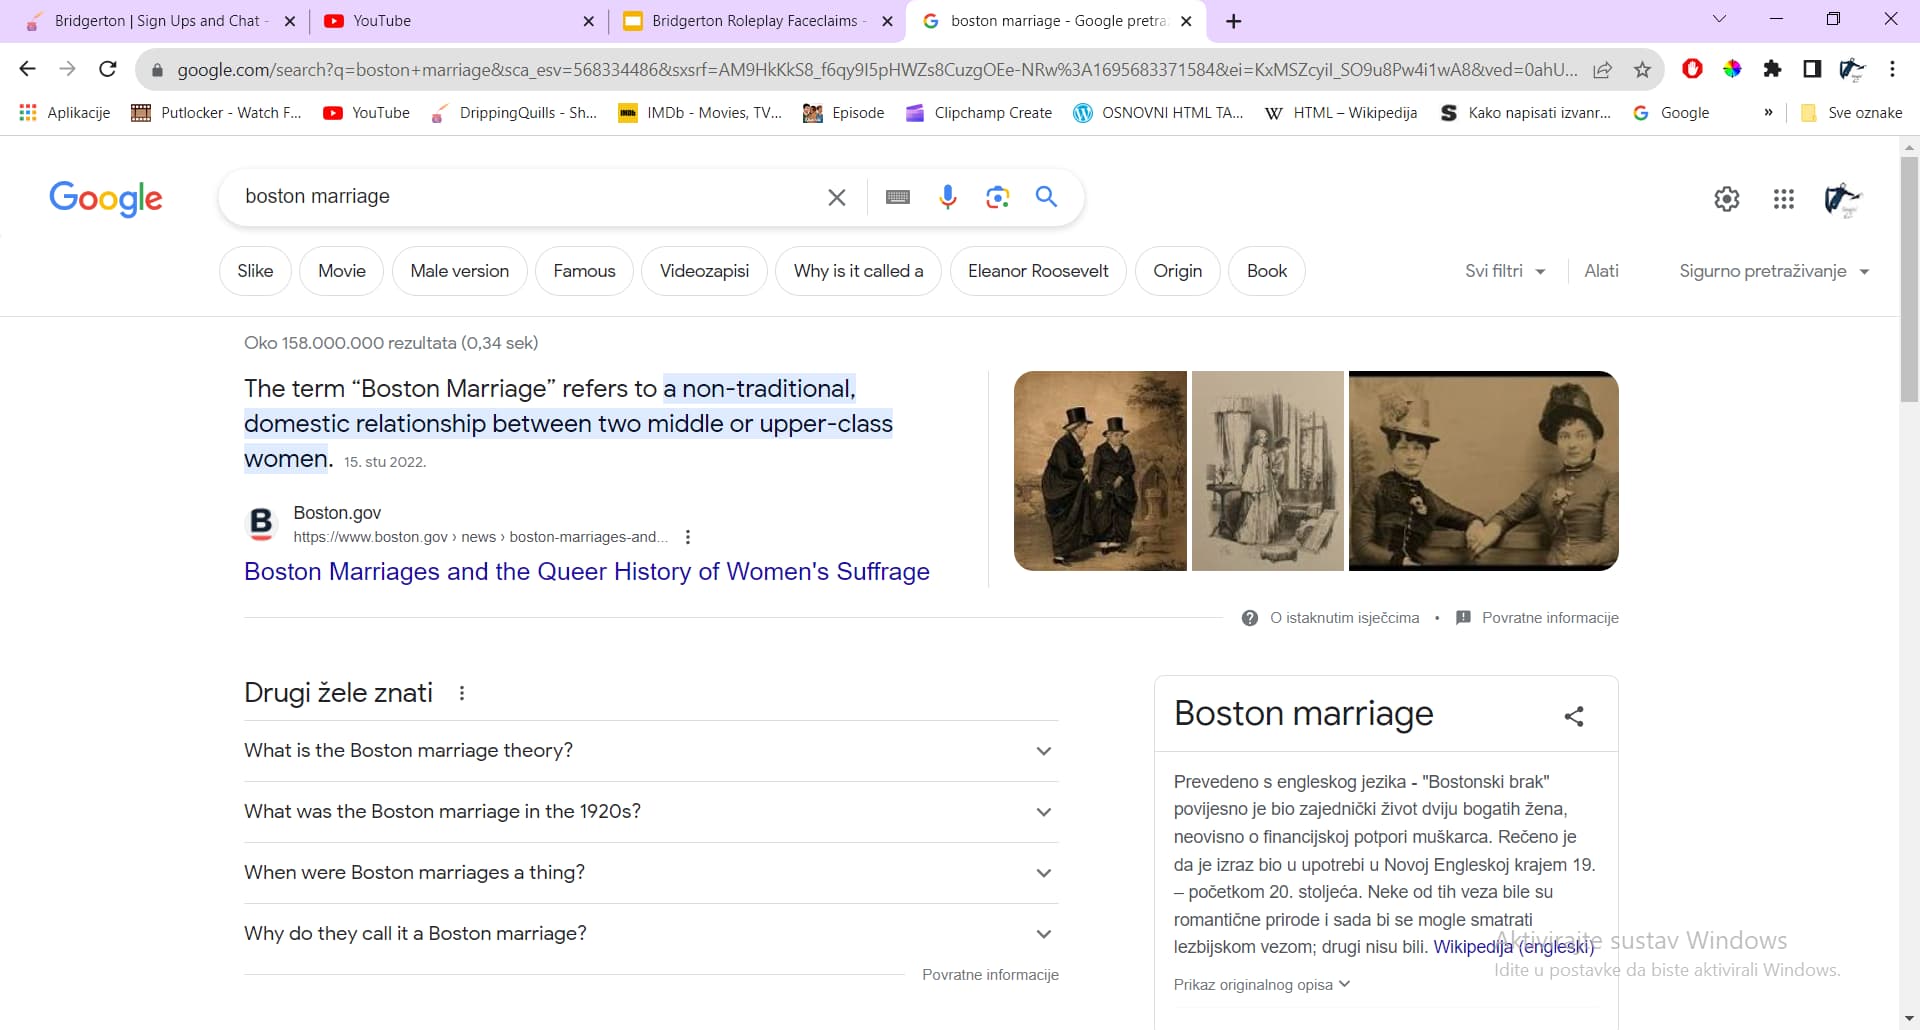This screenshot has width=1920, height=1030.
Task: Open the Sve oznake bookmarks folder
Action: tap(1852, 113)
